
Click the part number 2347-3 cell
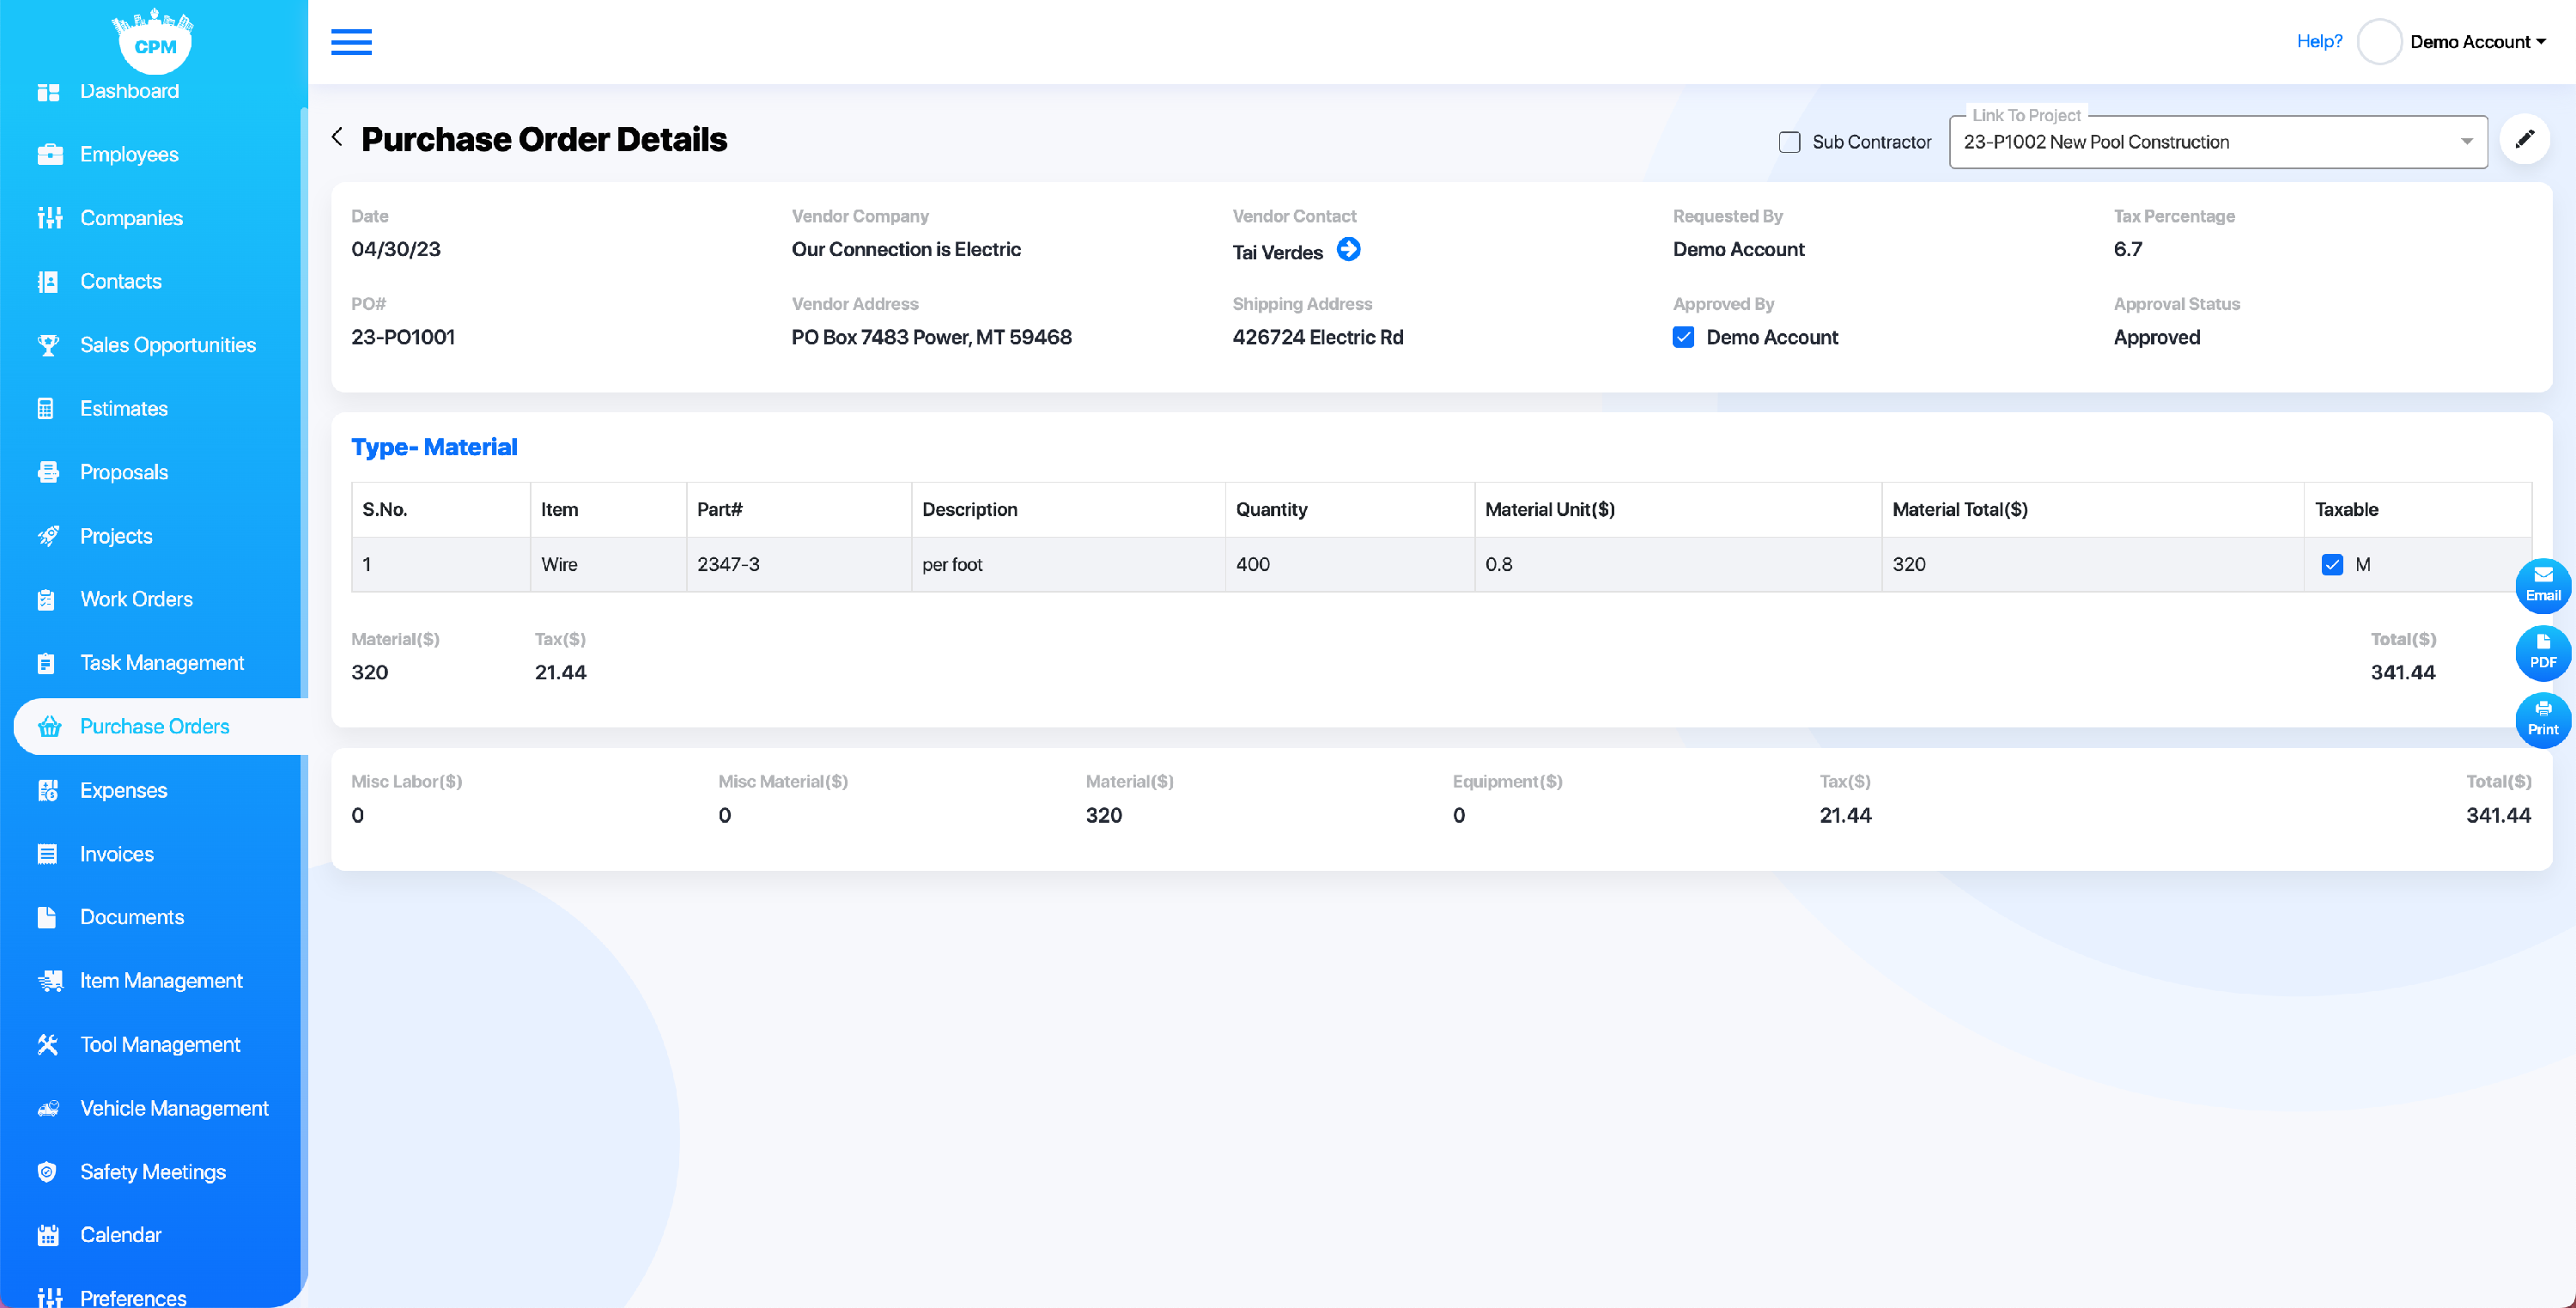click(x=798, y=565)
